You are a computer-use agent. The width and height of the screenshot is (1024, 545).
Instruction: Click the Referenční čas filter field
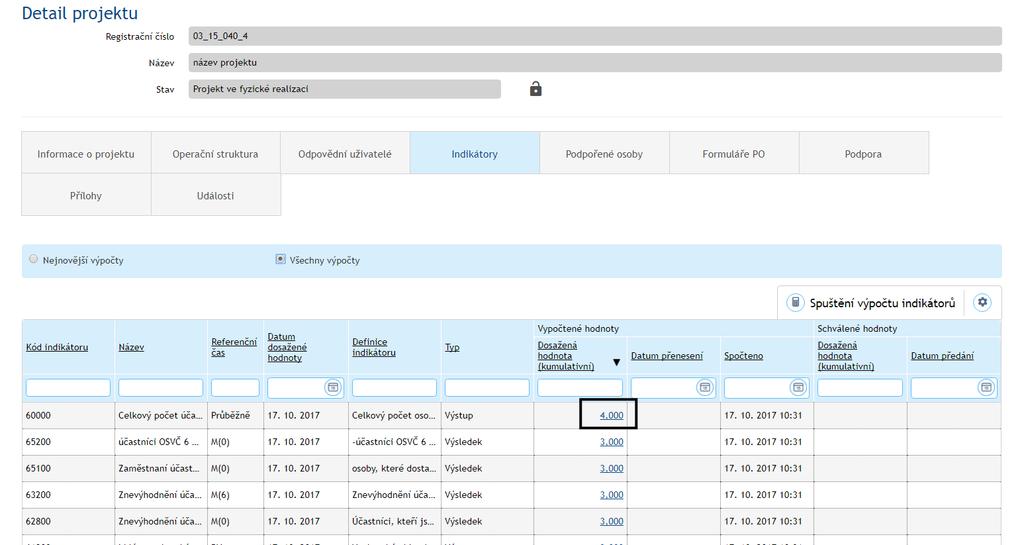tap(235, 388)
